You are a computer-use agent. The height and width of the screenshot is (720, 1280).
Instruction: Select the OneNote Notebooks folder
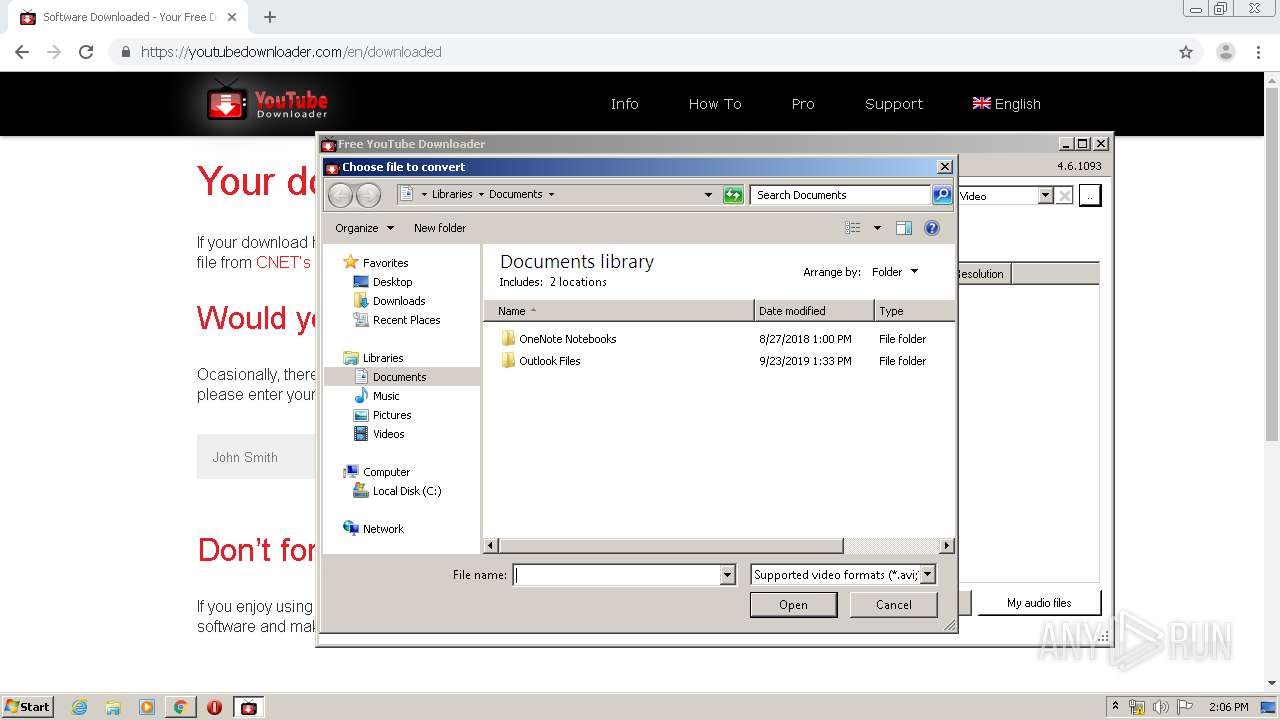click(567, 339)
